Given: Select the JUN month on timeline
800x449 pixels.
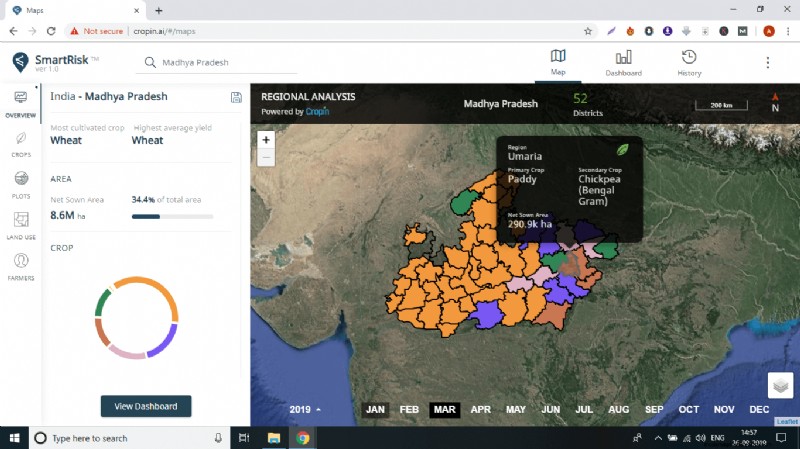Looking at the screenshot, I should 550,410.
